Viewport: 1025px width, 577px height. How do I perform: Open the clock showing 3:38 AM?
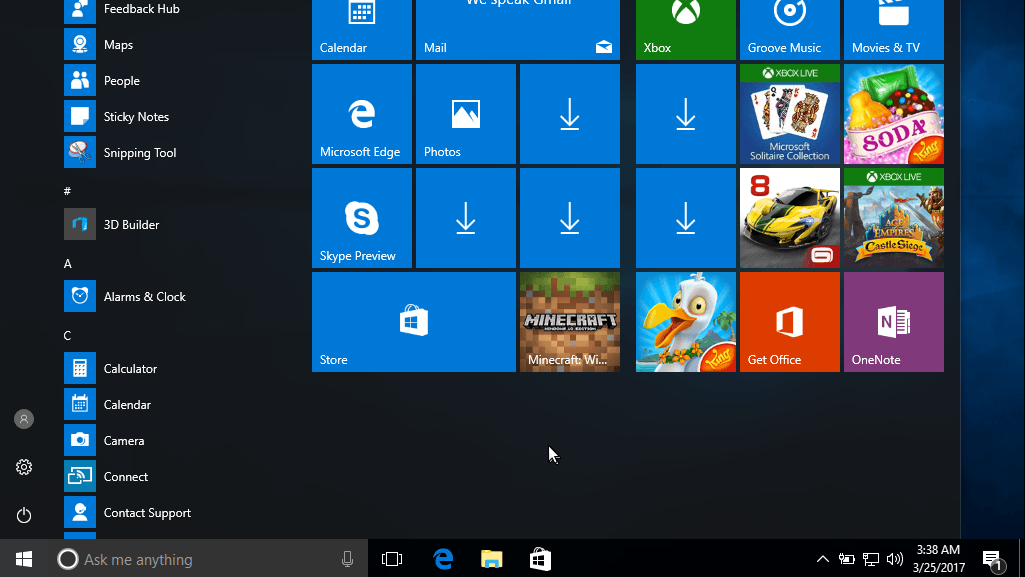click(939, 559)
